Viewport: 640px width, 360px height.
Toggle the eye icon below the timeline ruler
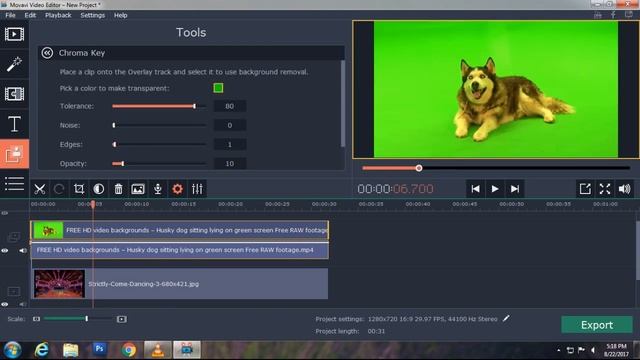click(x=4, y=213)
